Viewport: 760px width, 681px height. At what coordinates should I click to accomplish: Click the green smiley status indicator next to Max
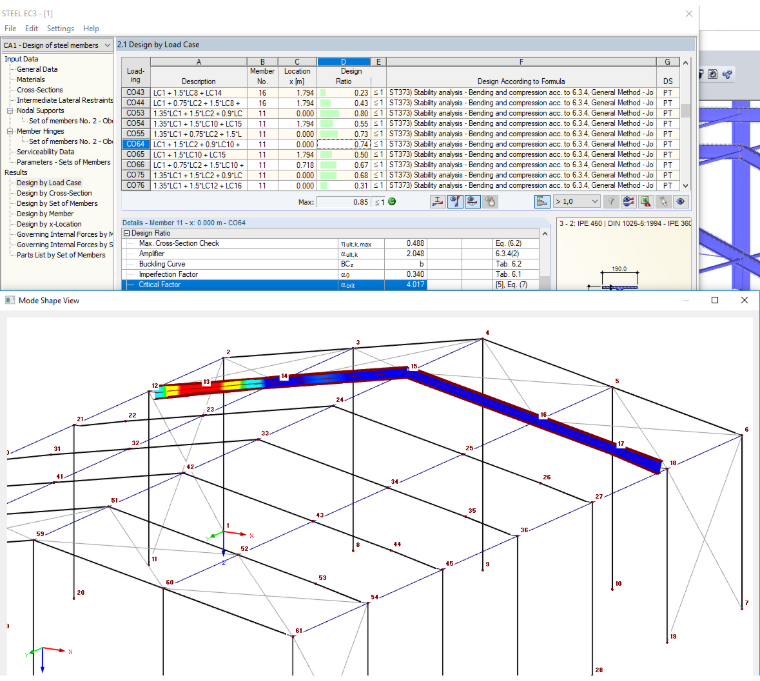tap(392, 202)
